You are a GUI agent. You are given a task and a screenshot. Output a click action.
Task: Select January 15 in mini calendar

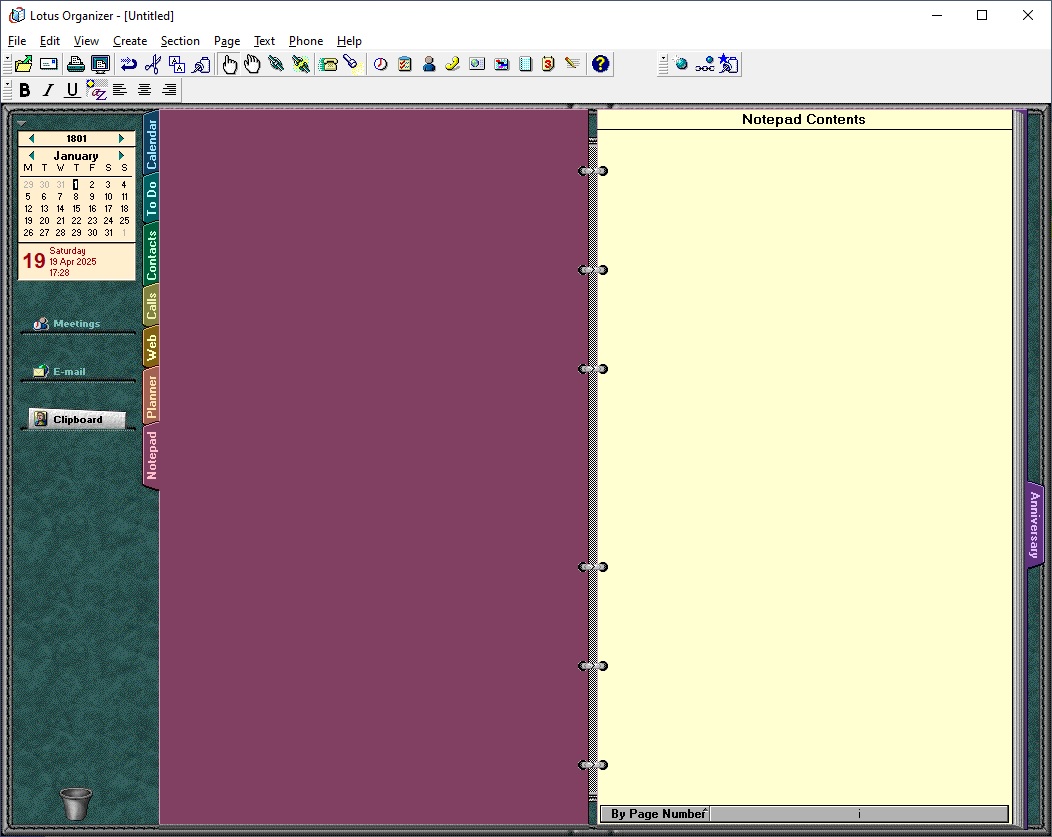tap(76, 209)
